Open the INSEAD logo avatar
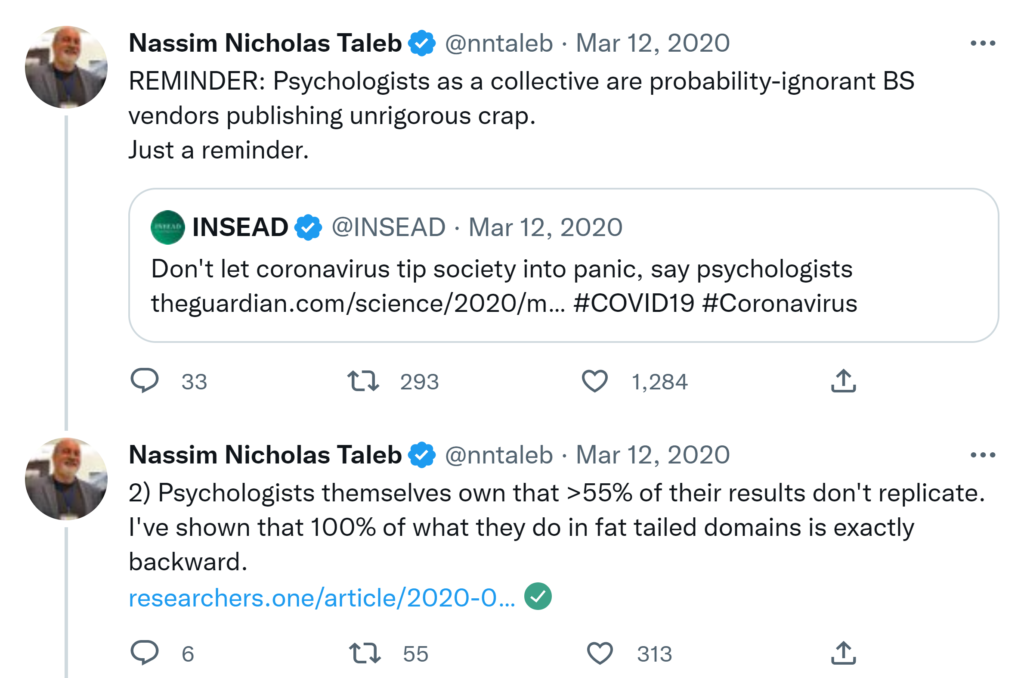 coord(168,227)
